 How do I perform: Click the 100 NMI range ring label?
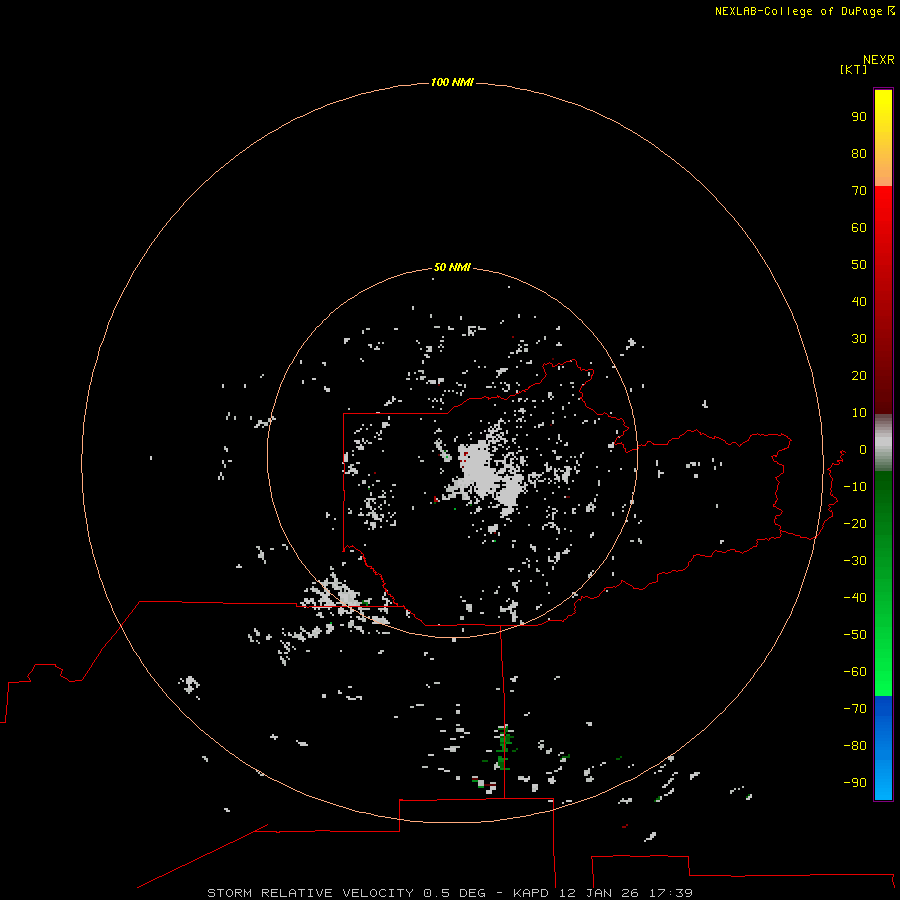[x=452, y=83]
